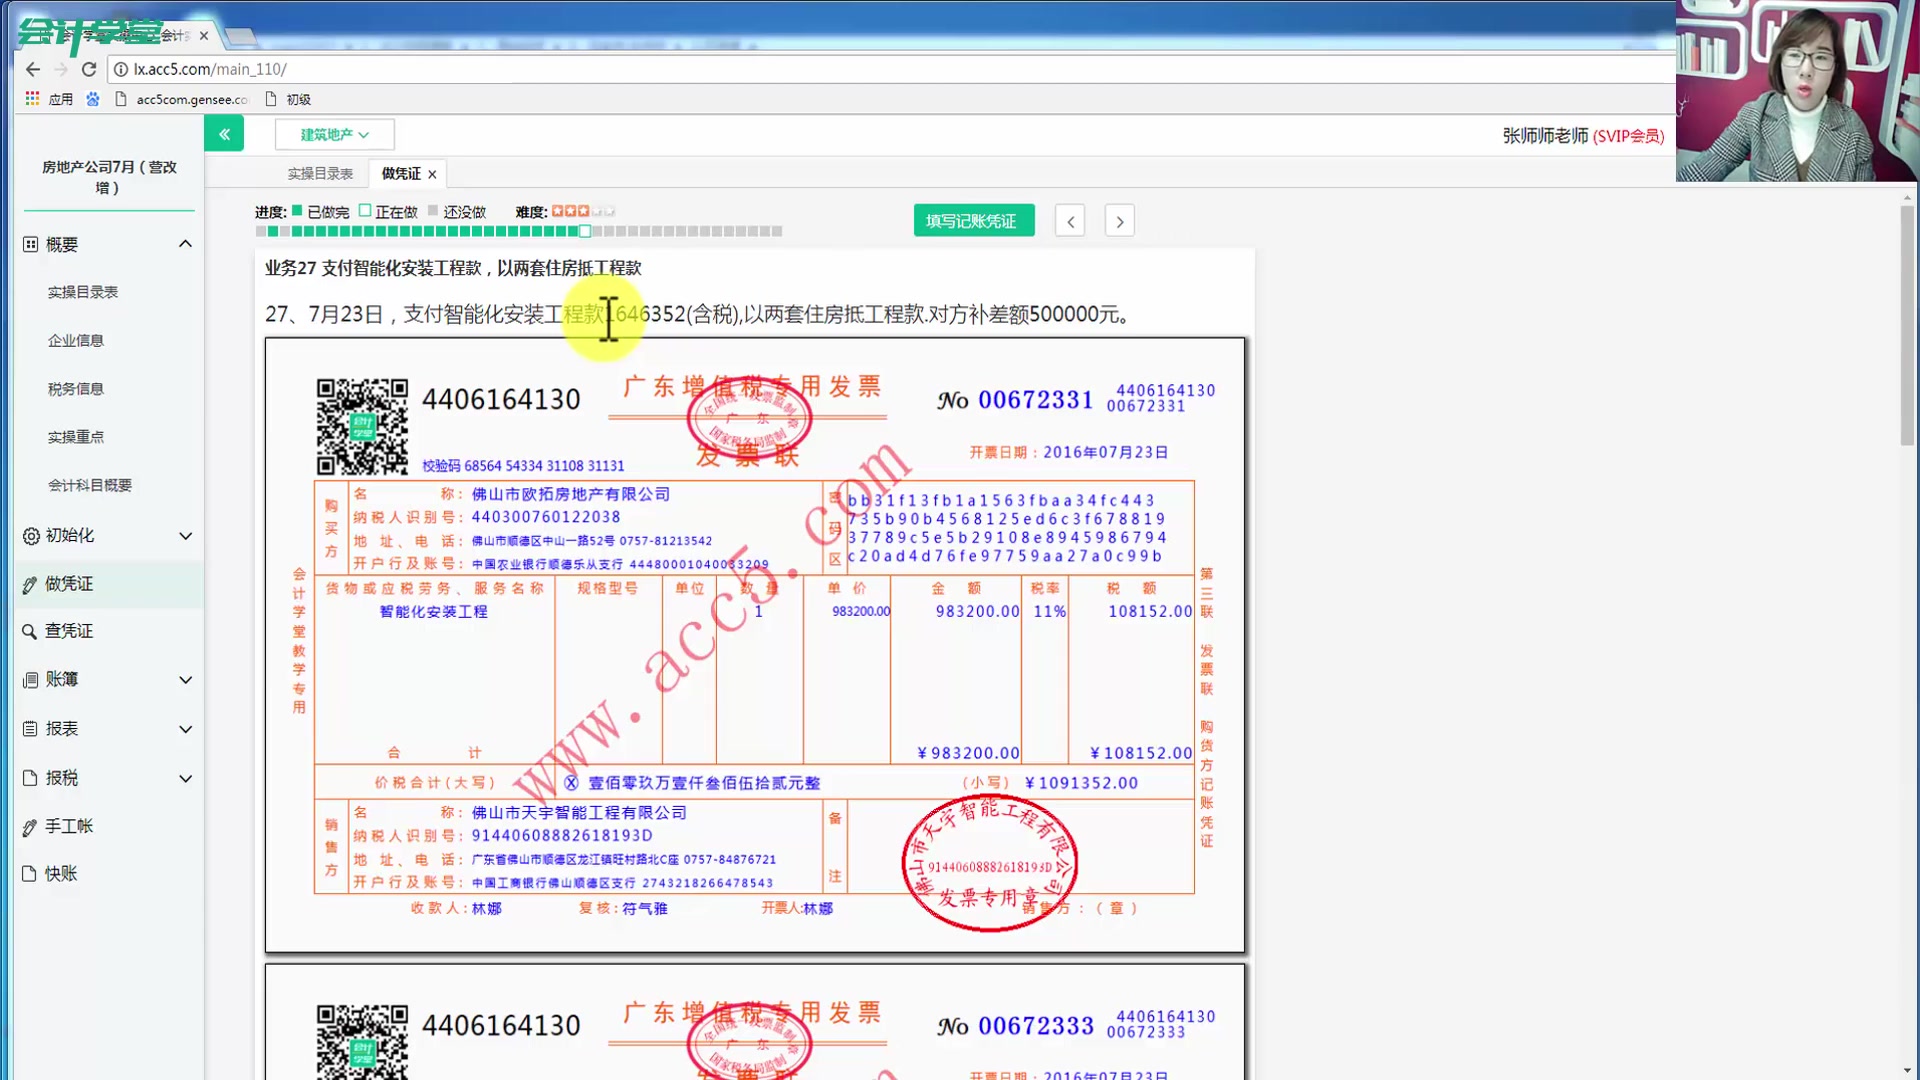The width and height of the screenshot is (1920, 1080).
Task: Navigate to next item using forward arrow icon
Action: [x=1118, y=220]
